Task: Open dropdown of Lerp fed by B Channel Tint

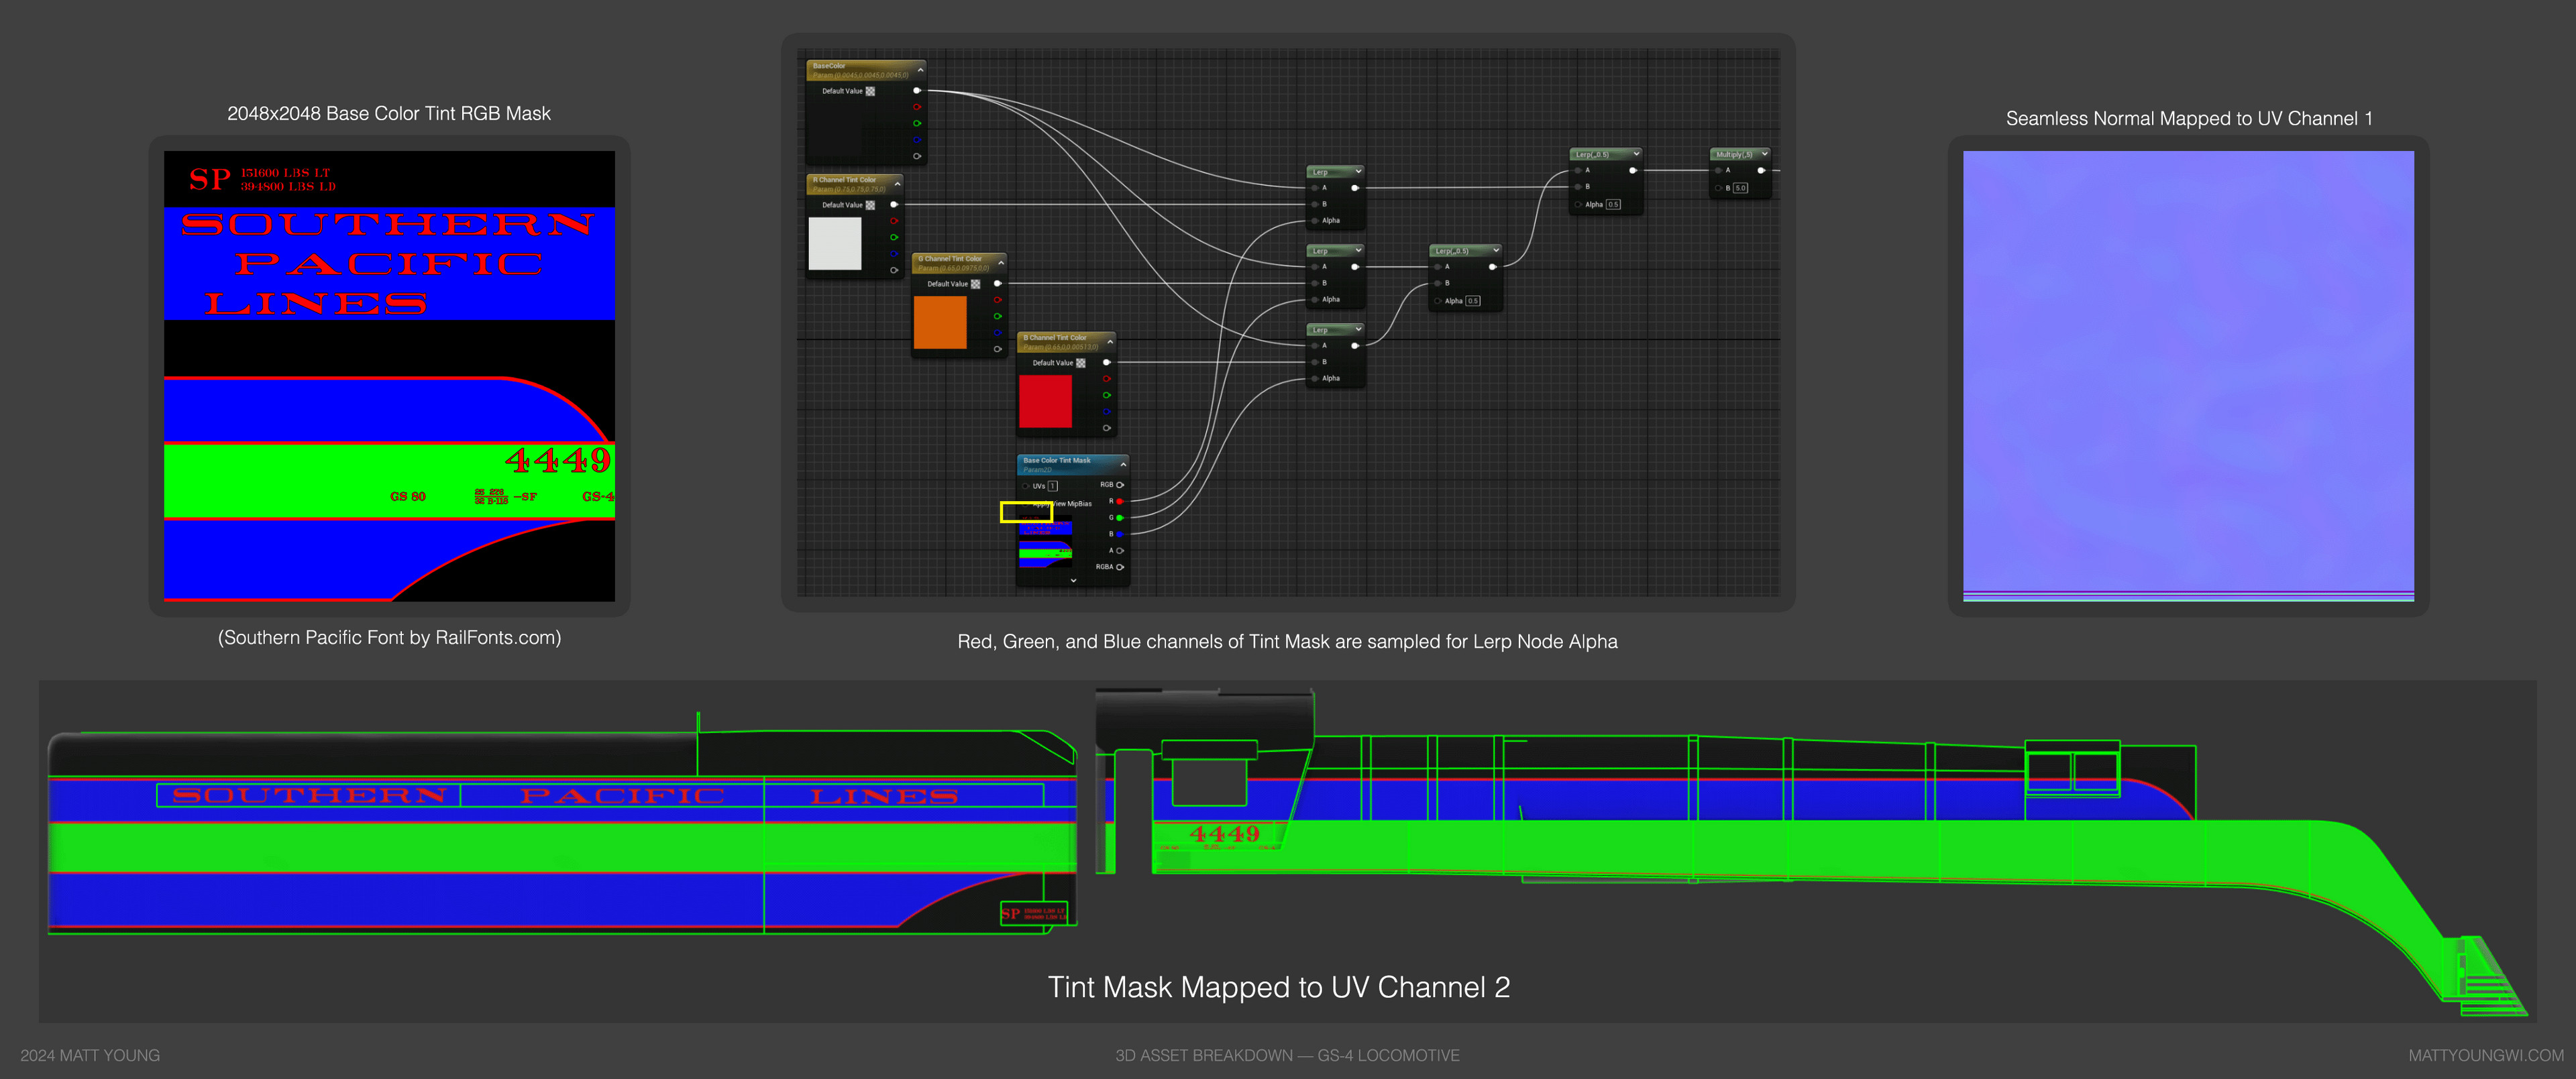Action: 1358,329
